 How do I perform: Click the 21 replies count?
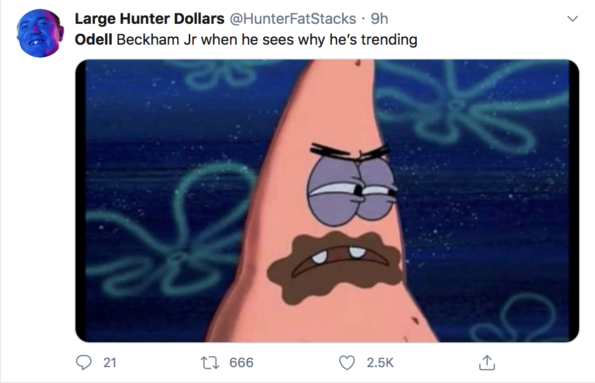(x=110, y=363)
